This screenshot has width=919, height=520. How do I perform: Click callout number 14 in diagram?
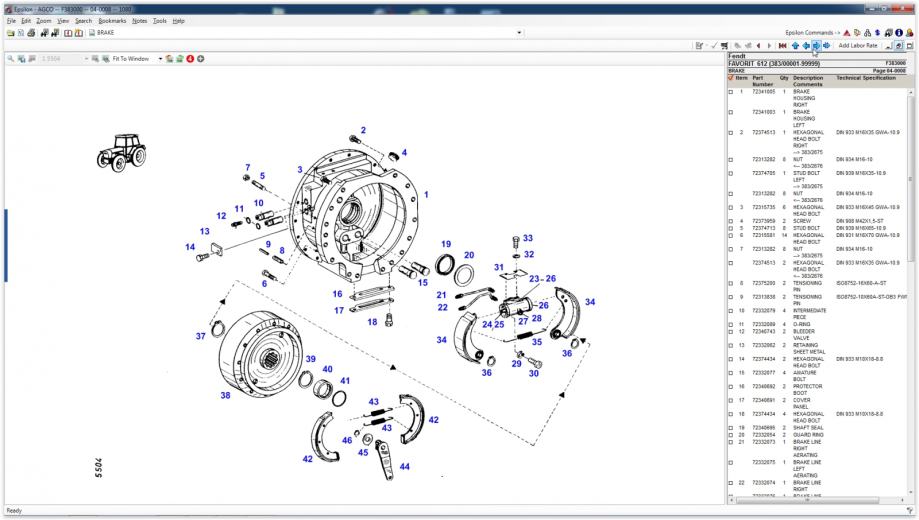pos(190,247)
